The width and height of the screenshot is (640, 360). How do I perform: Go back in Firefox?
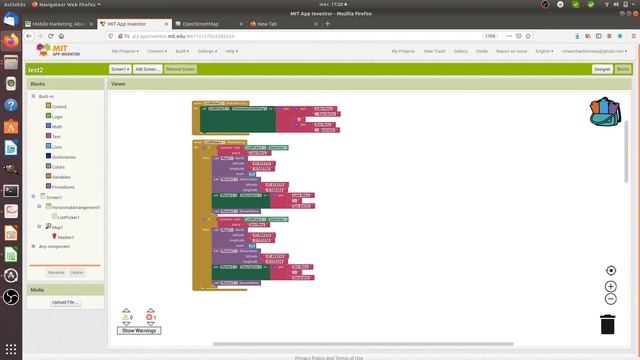tap(29, 36)
